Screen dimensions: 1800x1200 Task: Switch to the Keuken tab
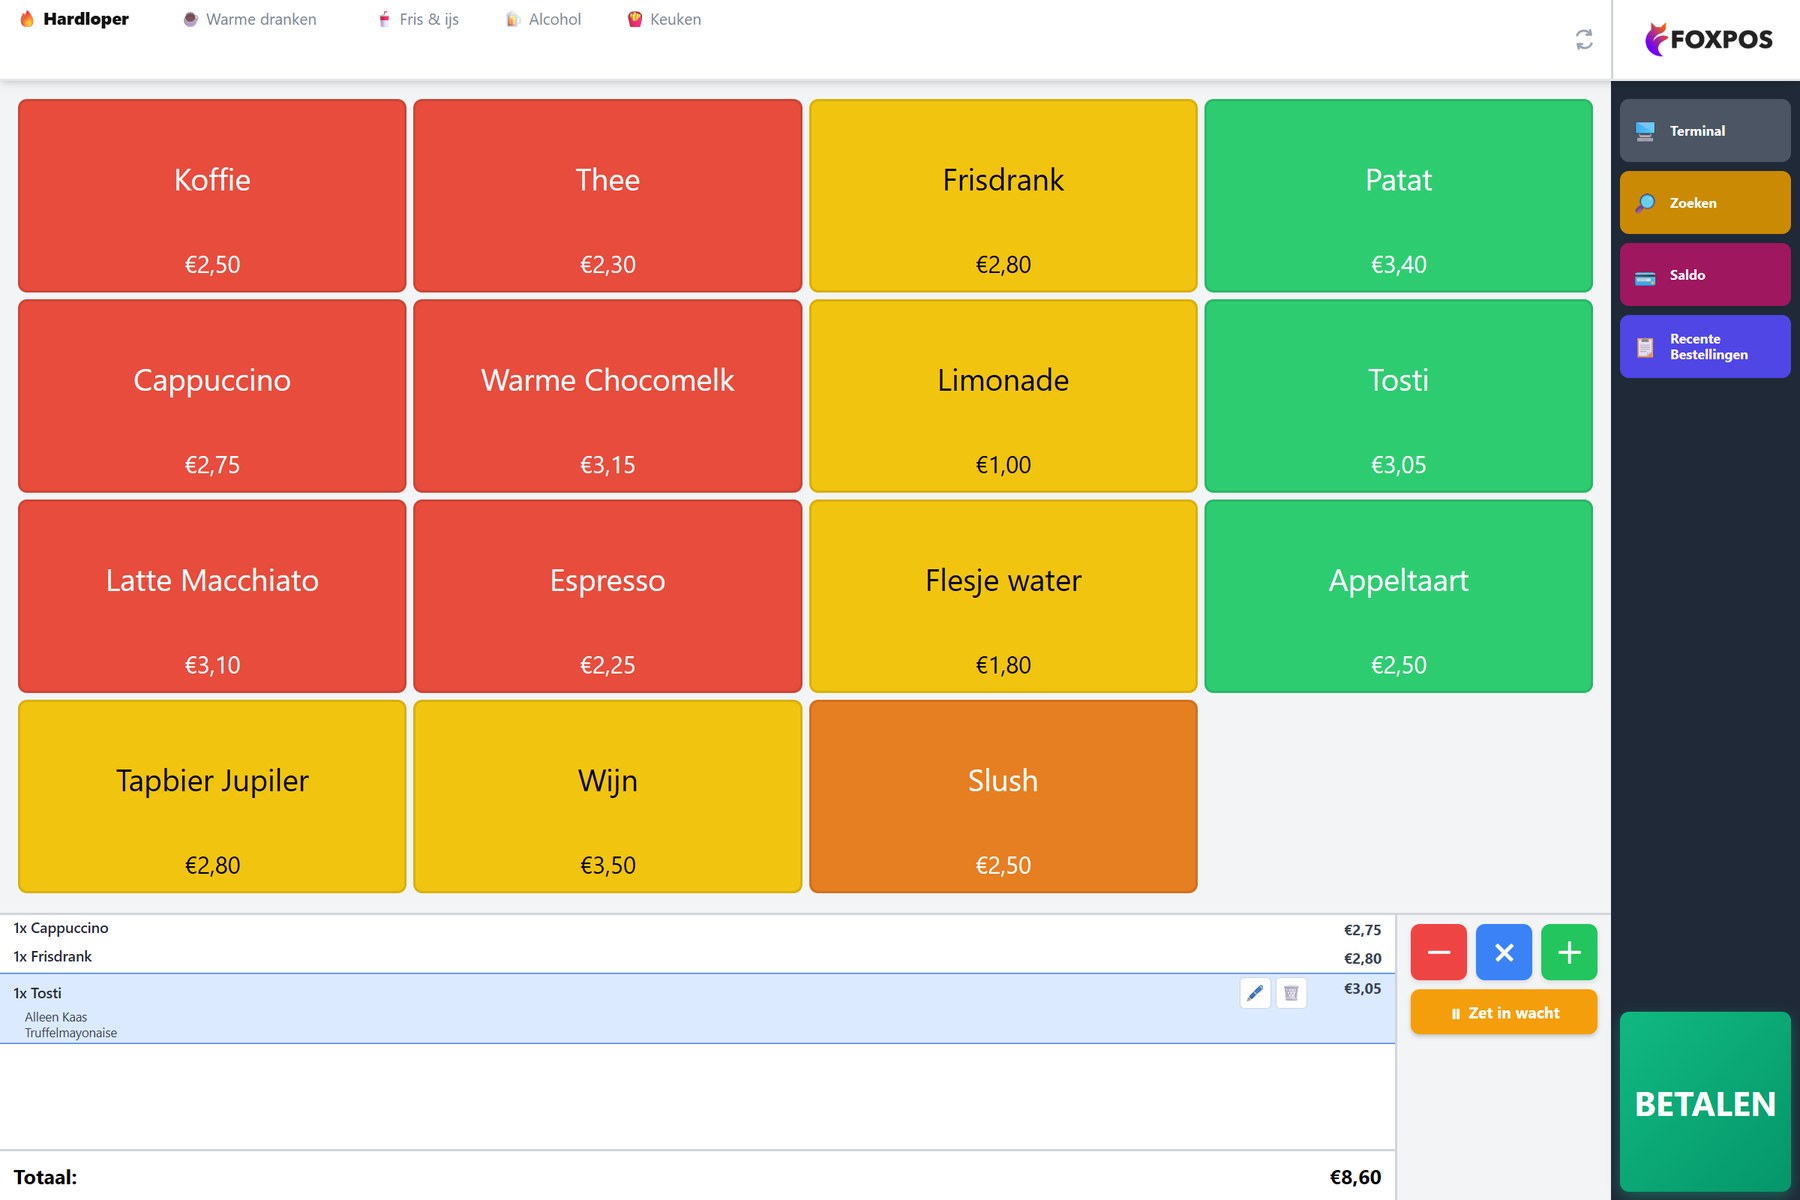(x=664, y=19)
